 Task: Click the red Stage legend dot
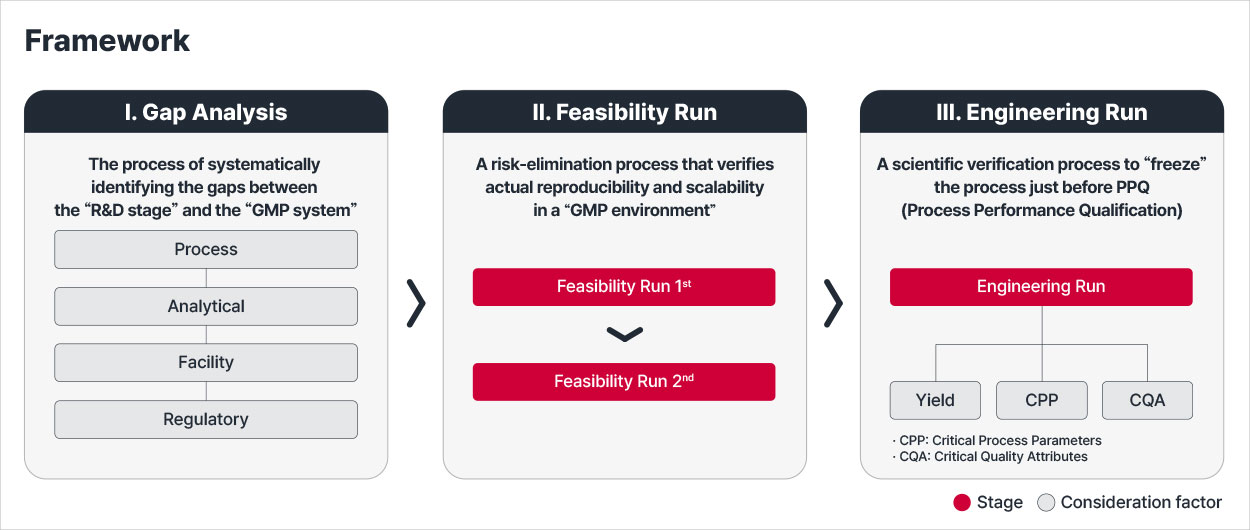pyautogui.click(x=962, y=503)
